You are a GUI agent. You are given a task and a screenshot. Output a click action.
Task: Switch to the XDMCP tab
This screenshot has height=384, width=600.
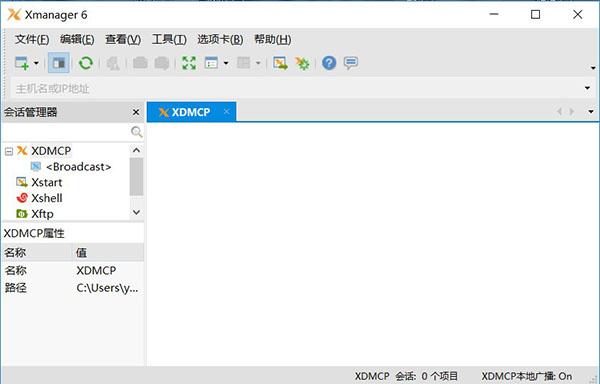[191, 112]
